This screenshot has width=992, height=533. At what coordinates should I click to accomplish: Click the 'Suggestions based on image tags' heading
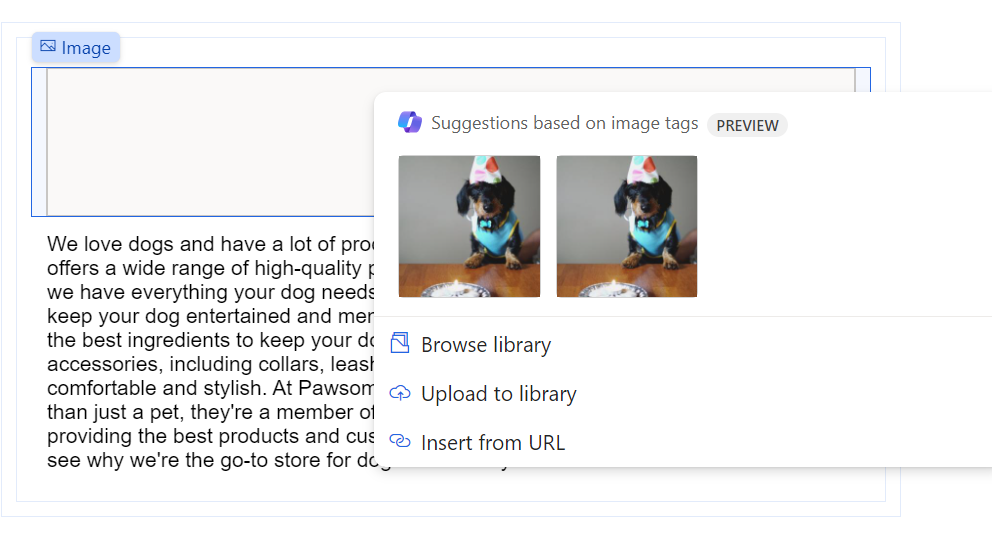[x=564, y=124]
